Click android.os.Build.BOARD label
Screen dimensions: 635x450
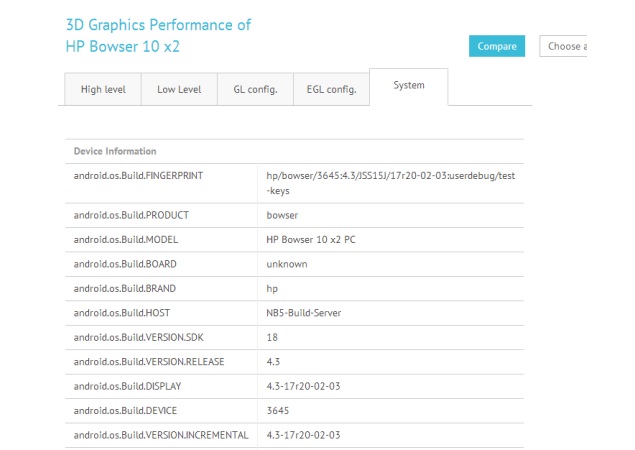pyautogui.click(x=125, y=264)
